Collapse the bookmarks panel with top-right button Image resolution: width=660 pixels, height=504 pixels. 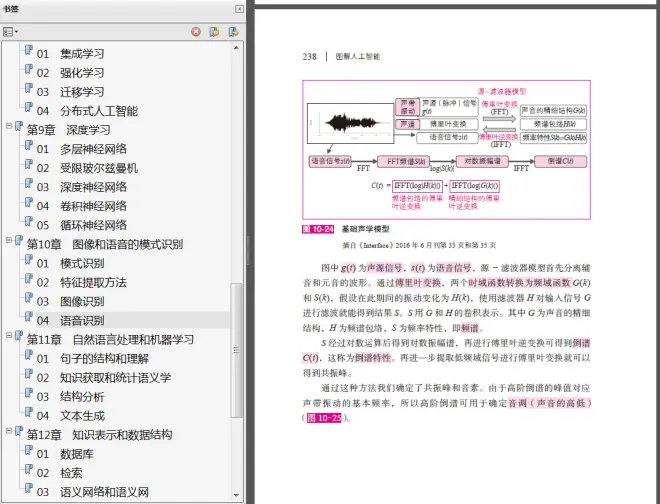pyautogui.click(x=239, y=9)
